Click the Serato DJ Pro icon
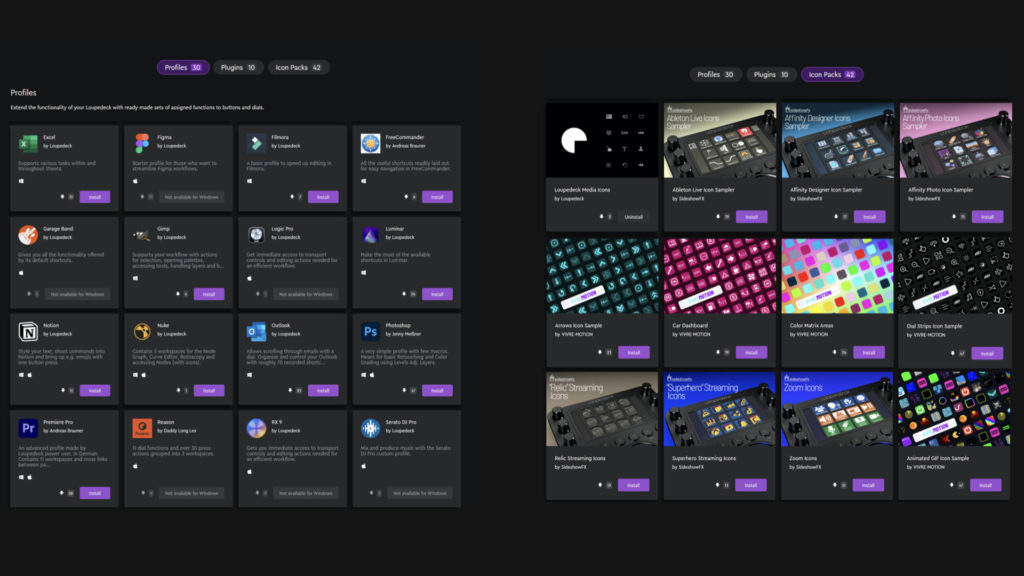 (x=370, y=428)
